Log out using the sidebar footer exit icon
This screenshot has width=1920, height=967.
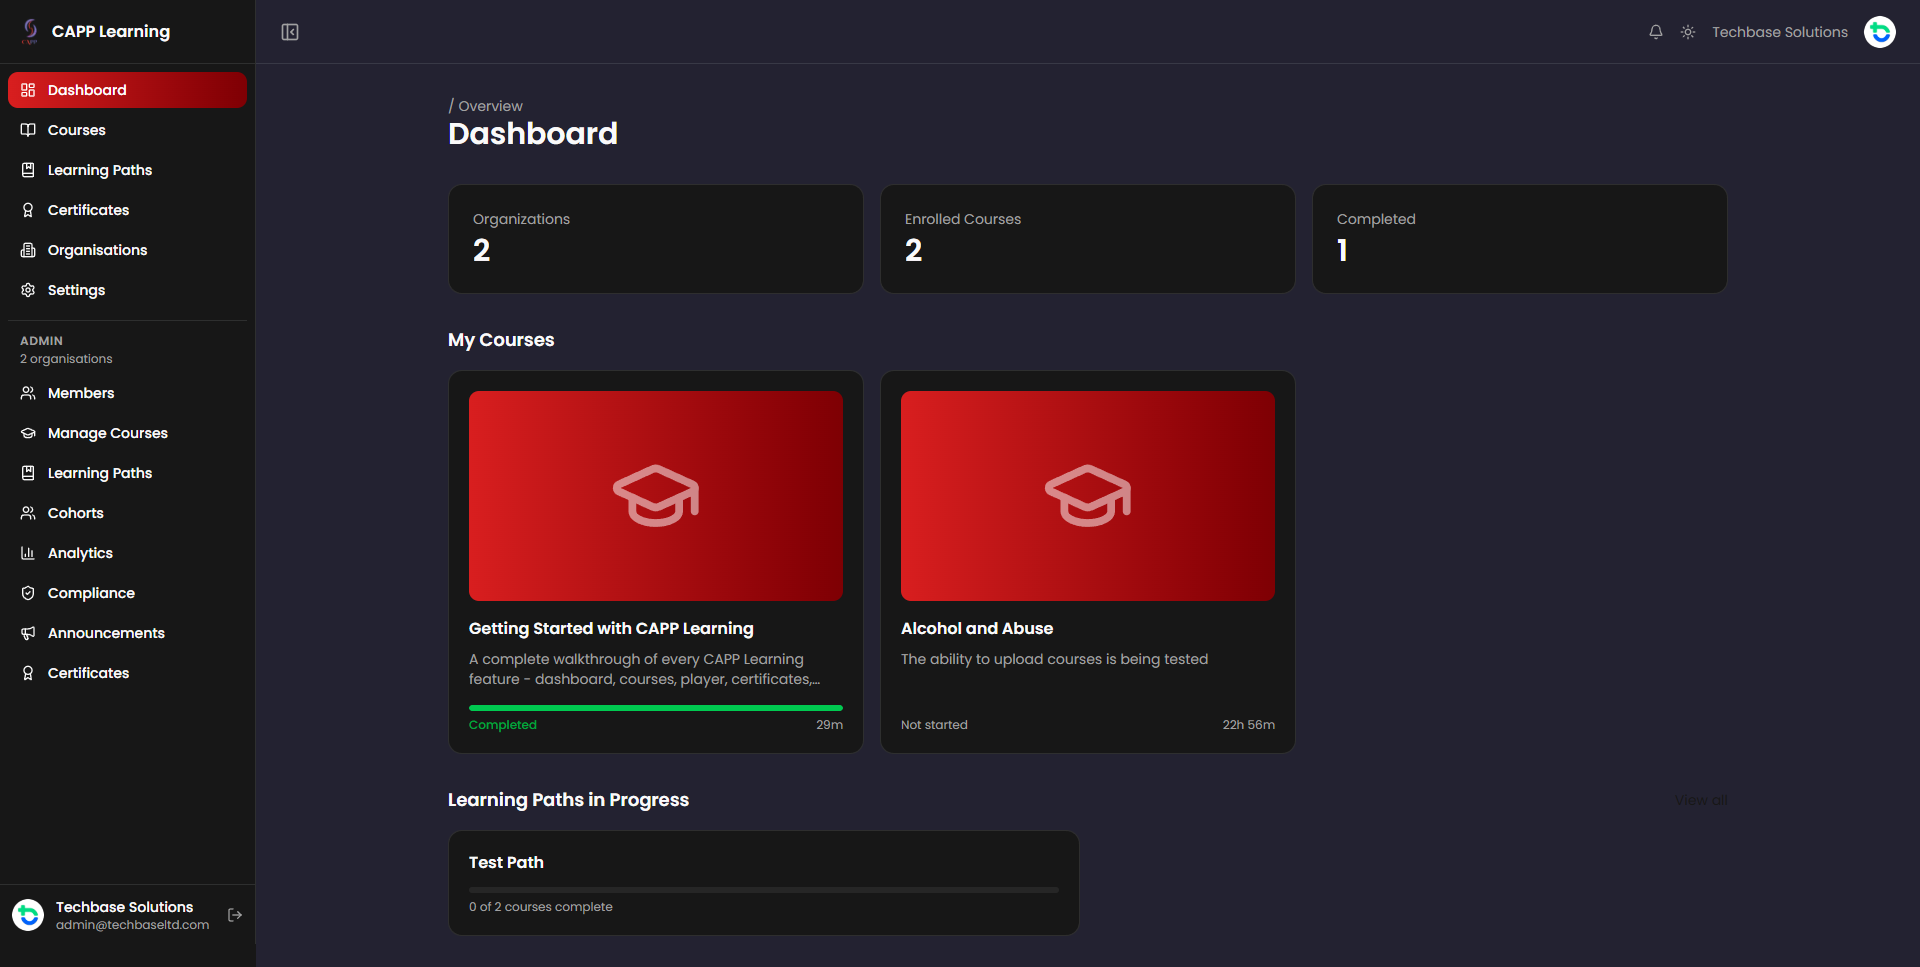(235, 915)
